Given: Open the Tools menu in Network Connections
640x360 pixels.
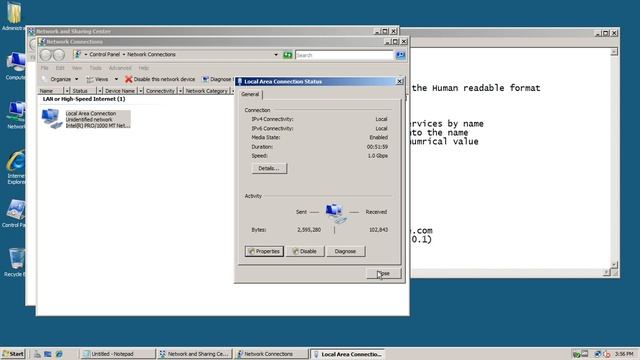Looking at the screenshot, I should point(95,68).
